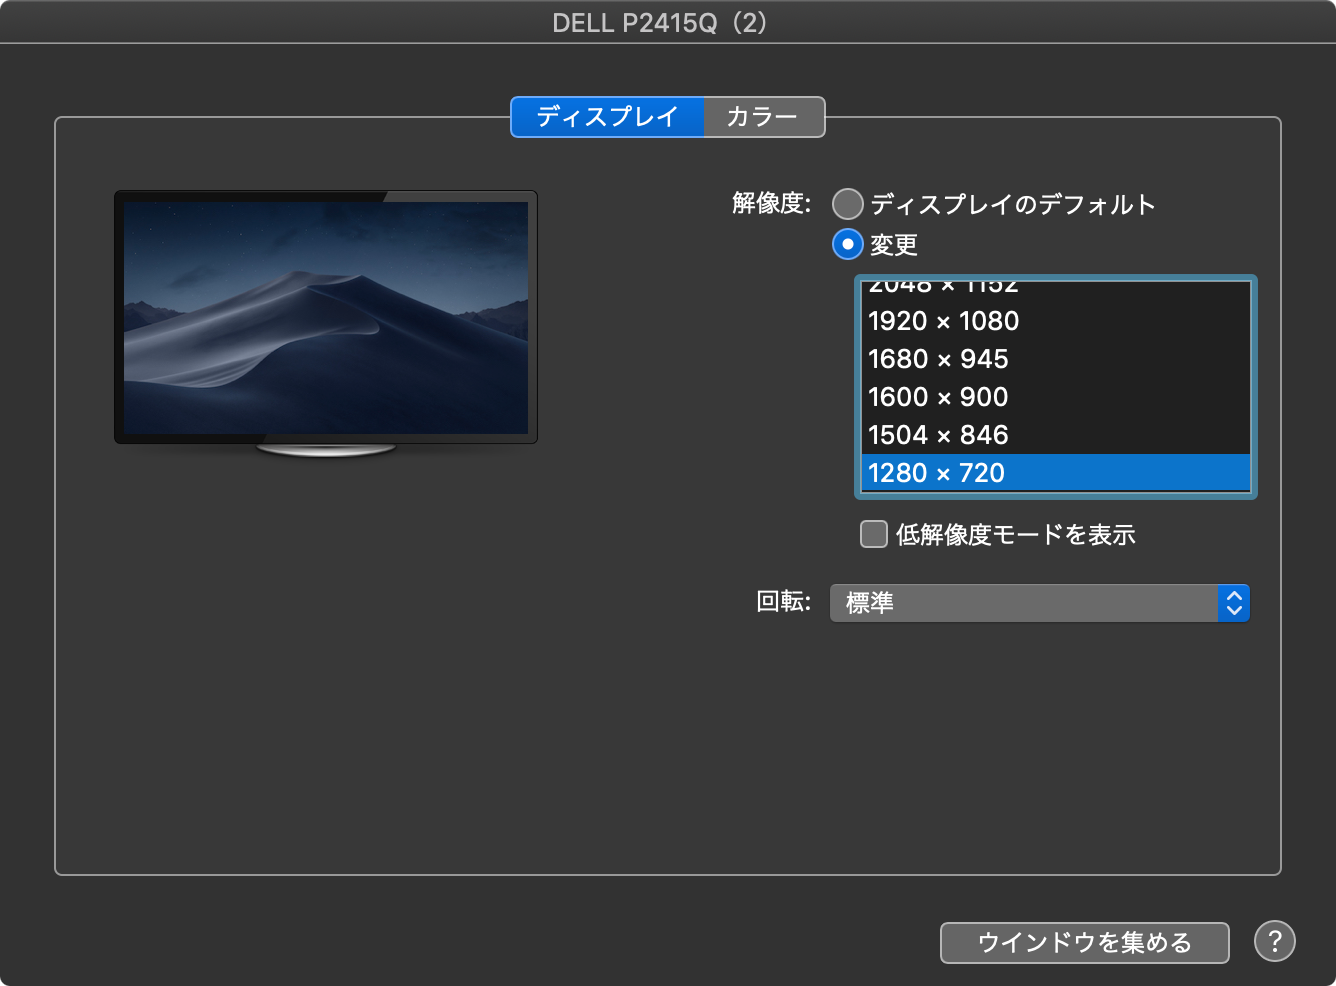
Task: Choose ディスプレイのデフォルト resolution radio button
Action: click(848, 204)
